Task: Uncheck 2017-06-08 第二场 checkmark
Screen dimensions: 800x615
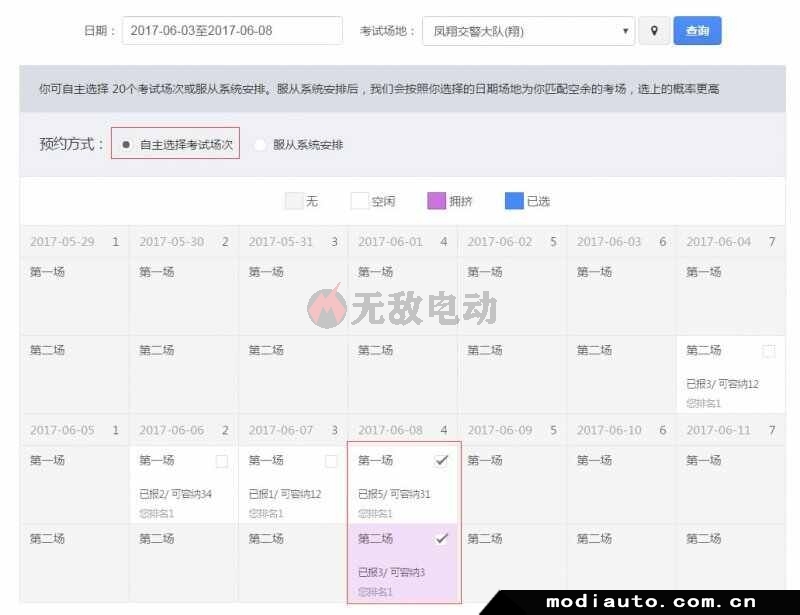Action: tap(441, 539)
